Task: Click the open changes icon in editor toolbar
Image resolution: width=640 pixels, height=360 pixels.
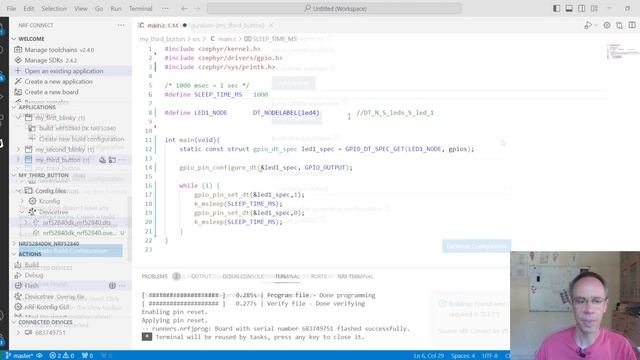Action: [x=619, y=25]
